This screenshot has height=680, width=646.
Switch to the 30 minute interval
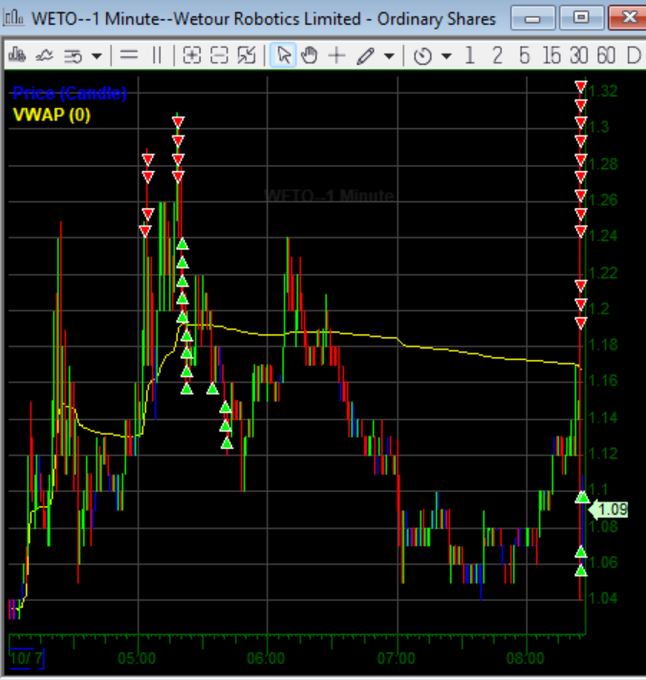tap(579, 56)
